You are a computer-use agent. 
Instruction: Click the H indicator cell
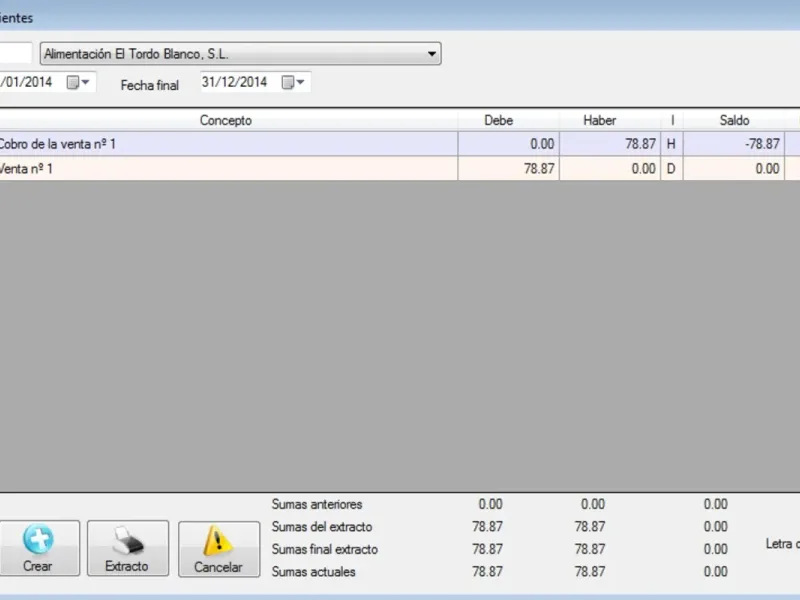click(671, 144)
